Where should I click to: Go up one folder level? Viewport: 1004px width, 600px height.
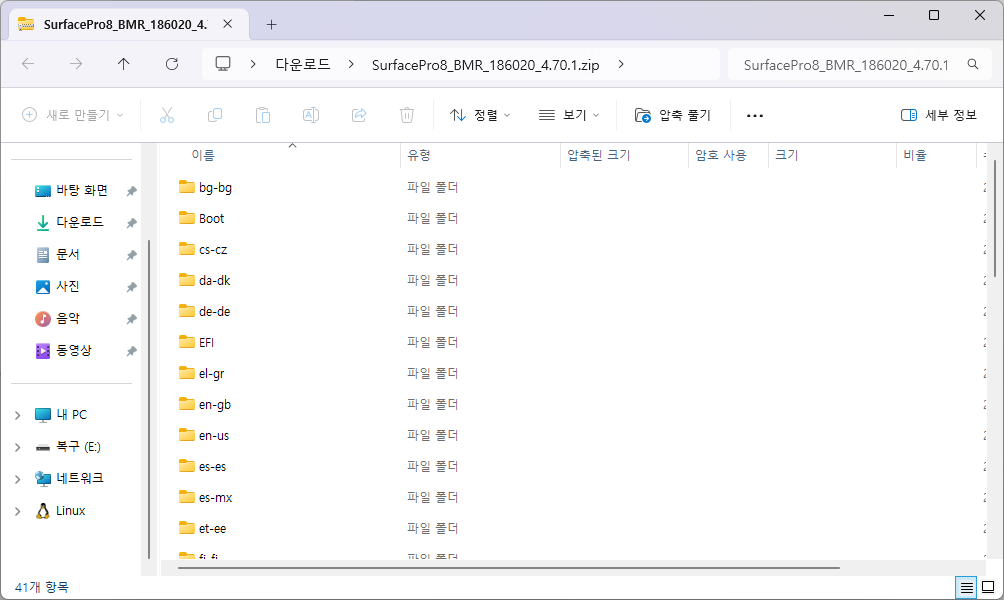(124, 64)
